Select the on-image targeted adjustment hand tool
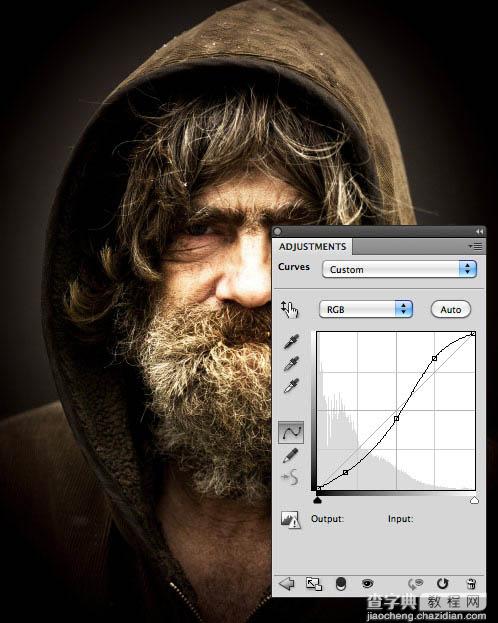 tap(290, 309)
